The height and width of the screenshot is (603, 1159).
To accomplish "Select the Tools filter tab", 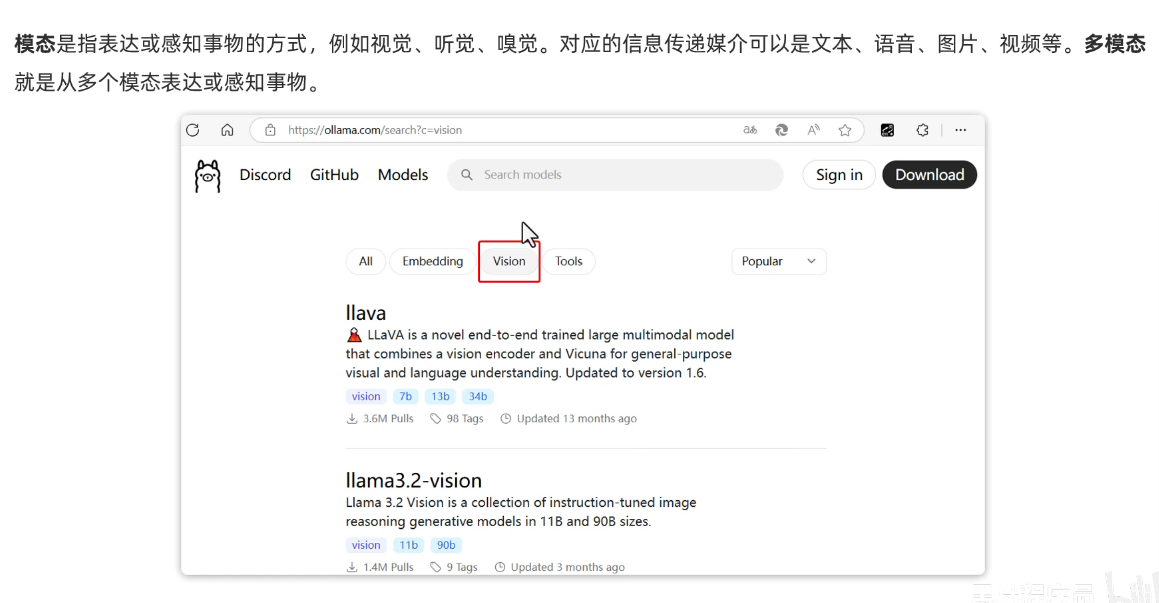I will [568, 262].
